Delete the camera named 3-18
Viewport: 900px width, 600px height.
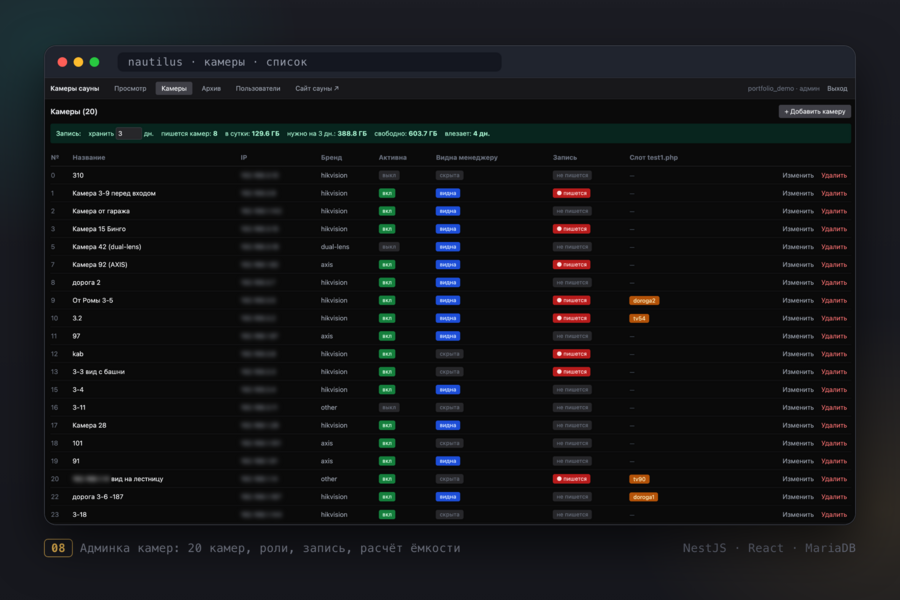point(833,514)
